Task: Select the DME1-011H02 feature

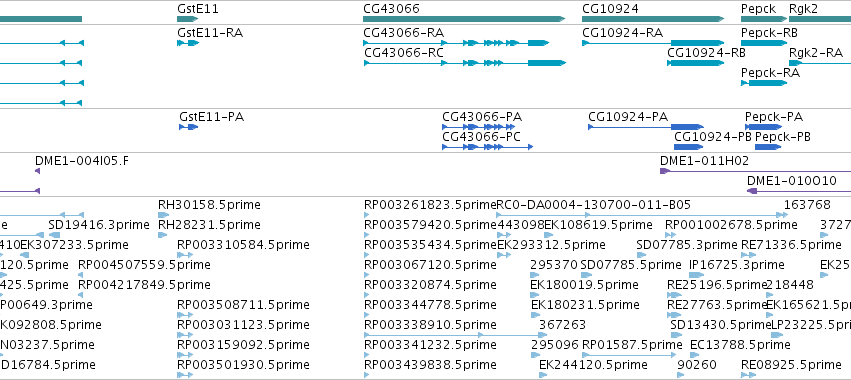Action: 755,171
